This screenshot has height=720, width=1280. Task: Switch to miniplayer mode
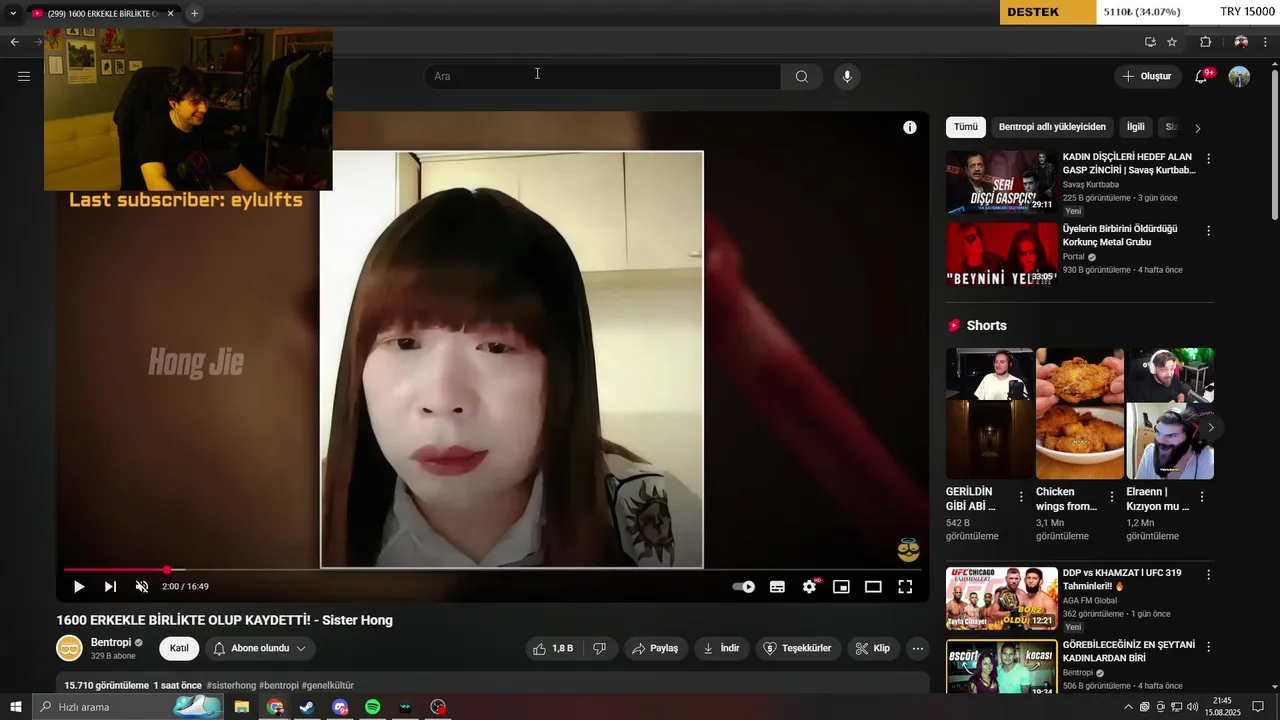(x=841, y=587)
